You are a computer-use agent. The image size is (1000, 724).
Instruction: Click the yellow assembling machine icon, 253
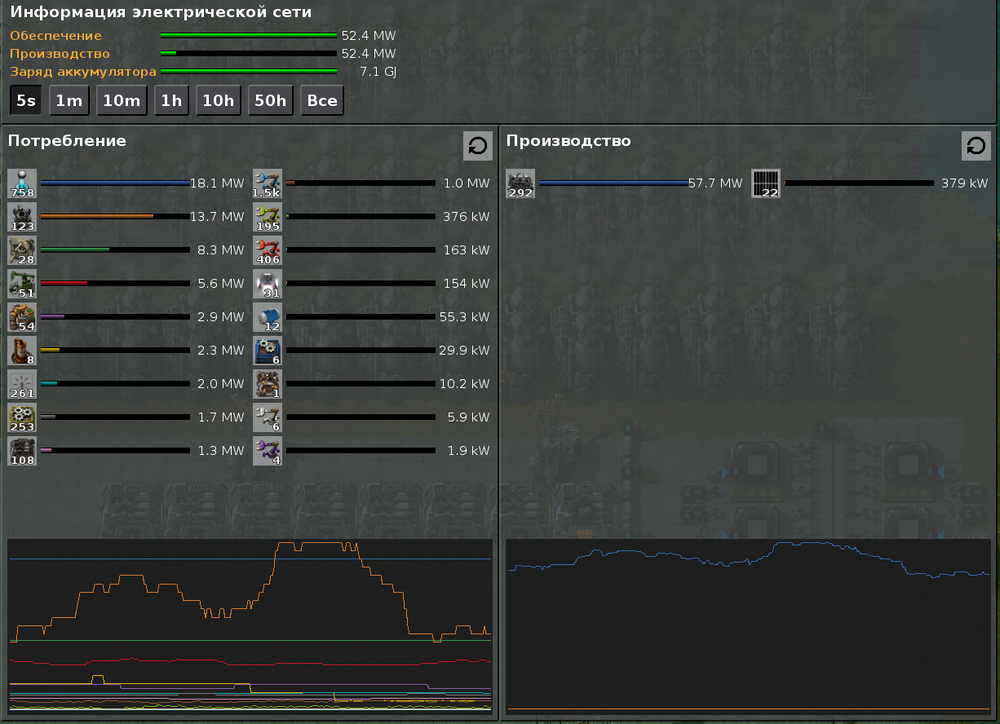click(x=22, y=418)
